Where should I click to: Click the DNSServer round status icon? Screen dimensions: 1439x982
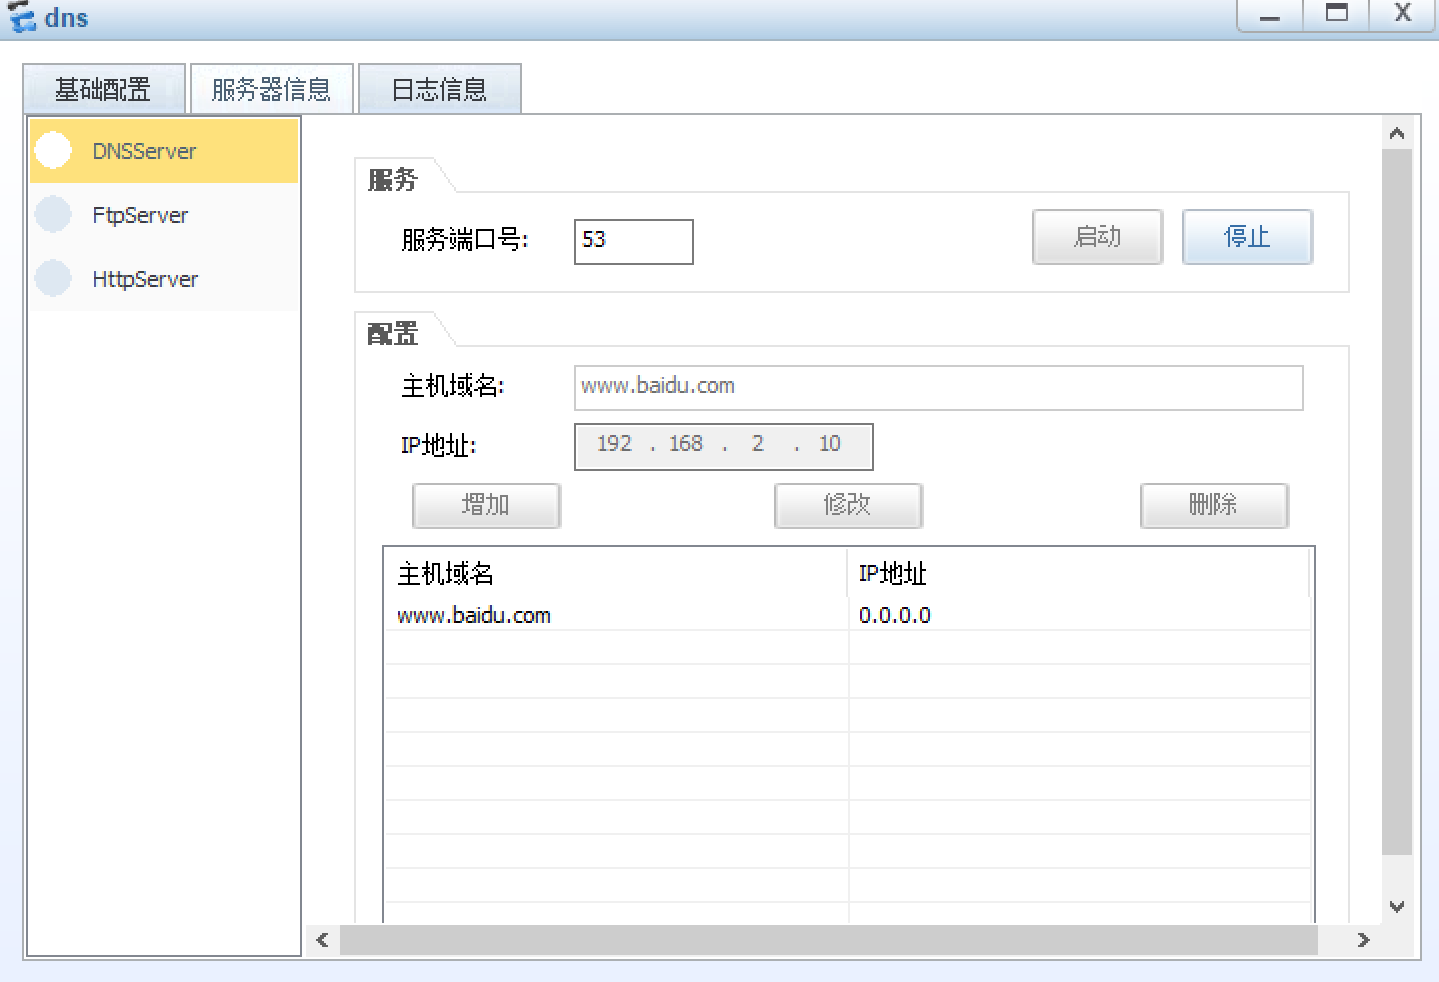[53, 151]
